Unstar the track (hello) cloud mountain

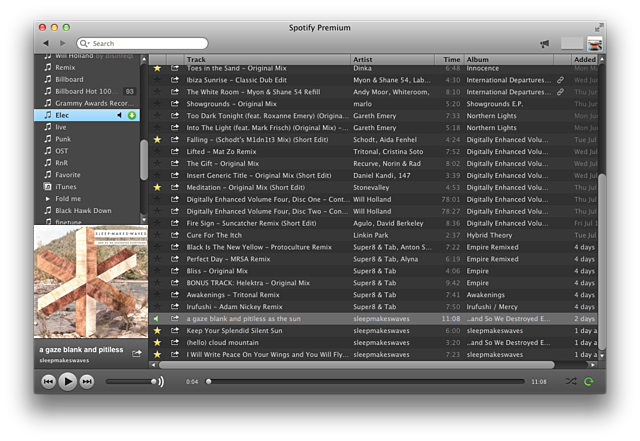pyautogui.click(x=157, y=343)
